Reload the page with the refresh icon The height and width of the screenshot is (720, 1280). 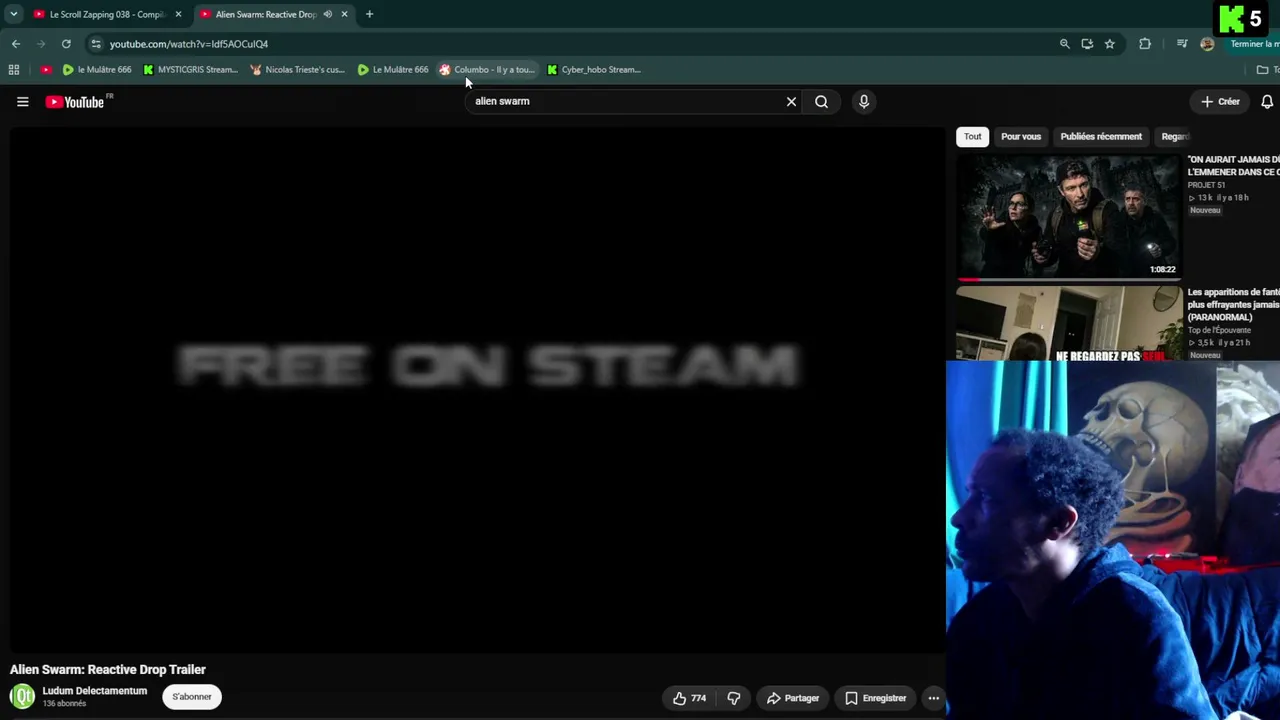[x=66, y=44]
